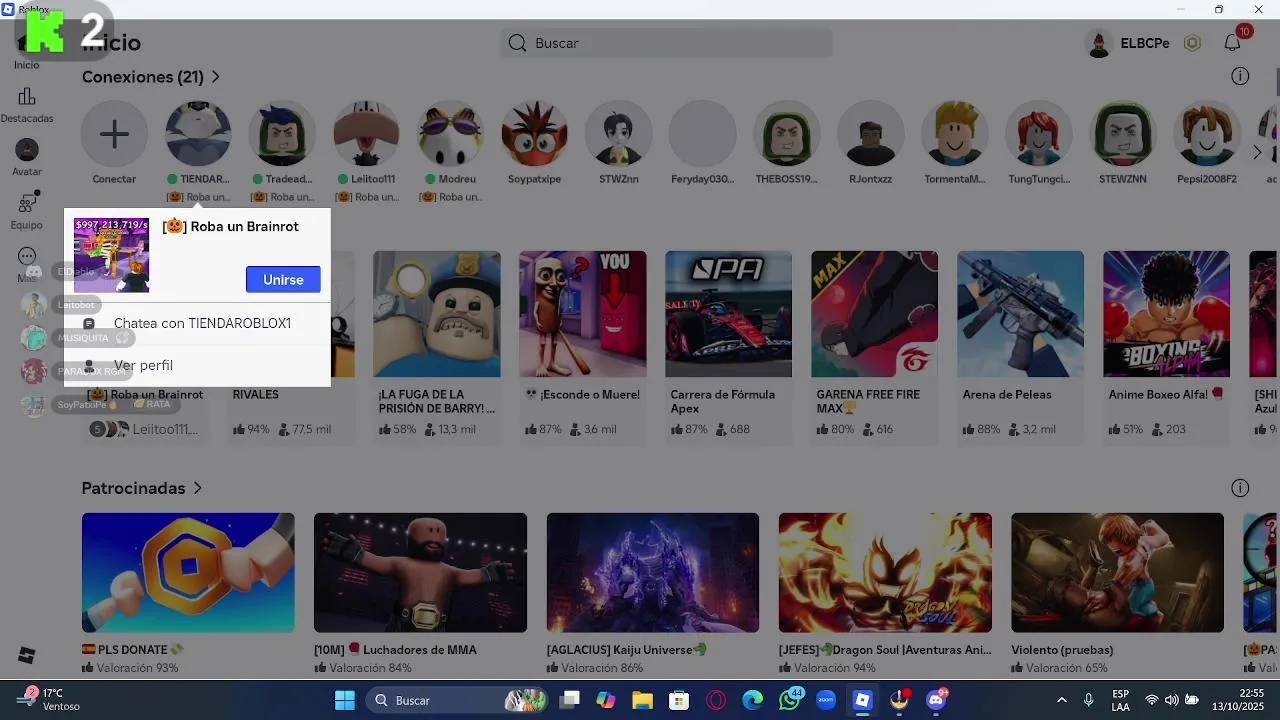
Task: Show hidden system tray icons chevron
Action: tap(1062, 700)
